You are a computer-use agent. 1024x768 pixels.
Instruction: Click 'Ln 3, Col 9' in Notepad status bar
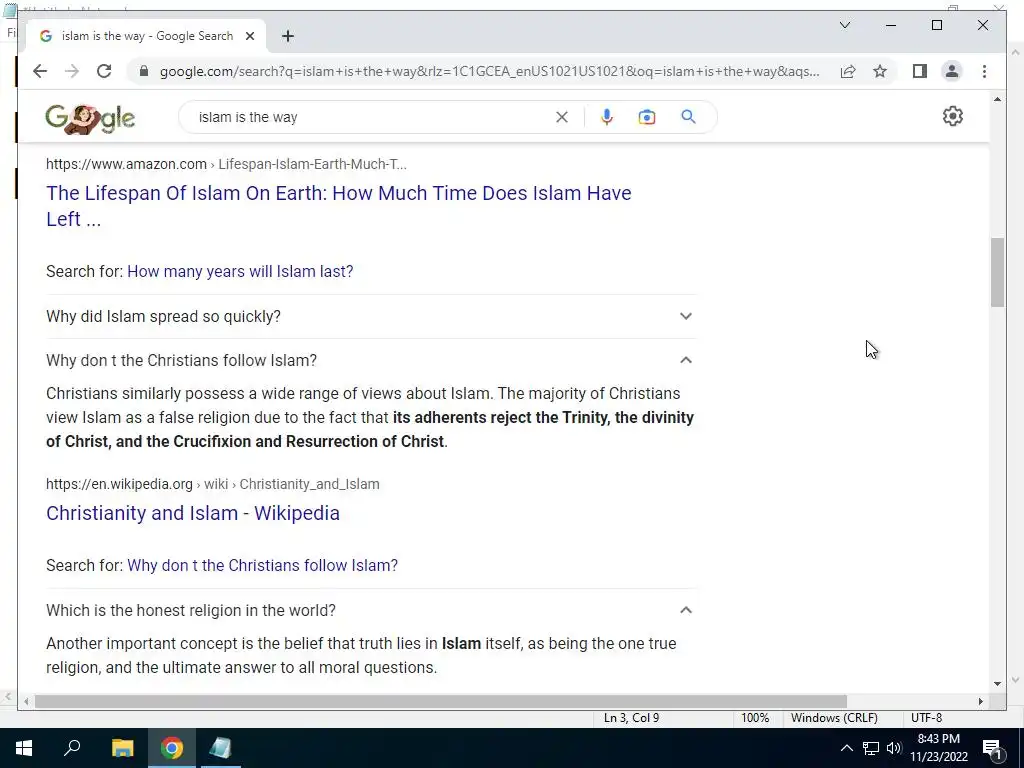pyautogui.click(x=631, y=718)
